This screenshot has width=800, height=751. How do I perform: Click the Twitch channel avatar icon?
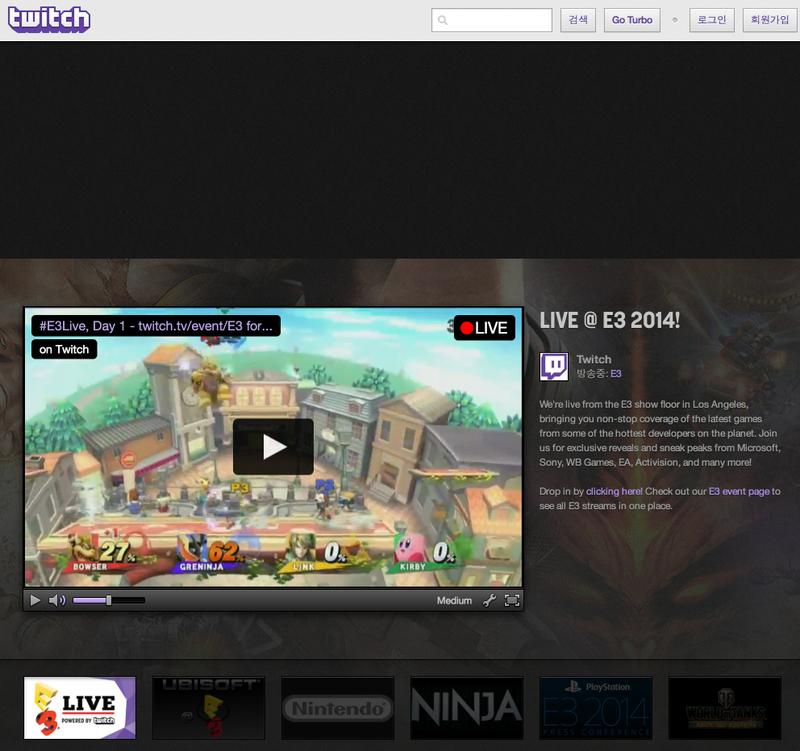[x=554, y=366]
